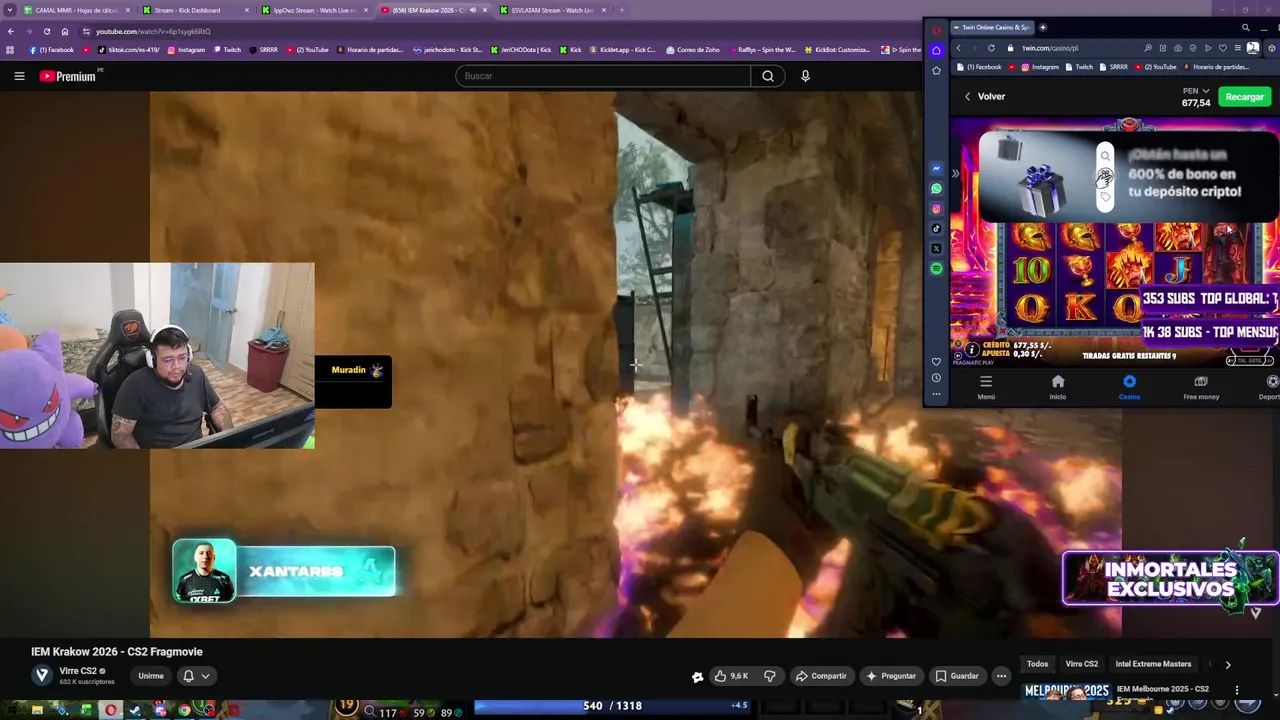Open Instagram in Opera sidebar
Viewport: 1280px width, 720px height.
[x=936, y=208]
